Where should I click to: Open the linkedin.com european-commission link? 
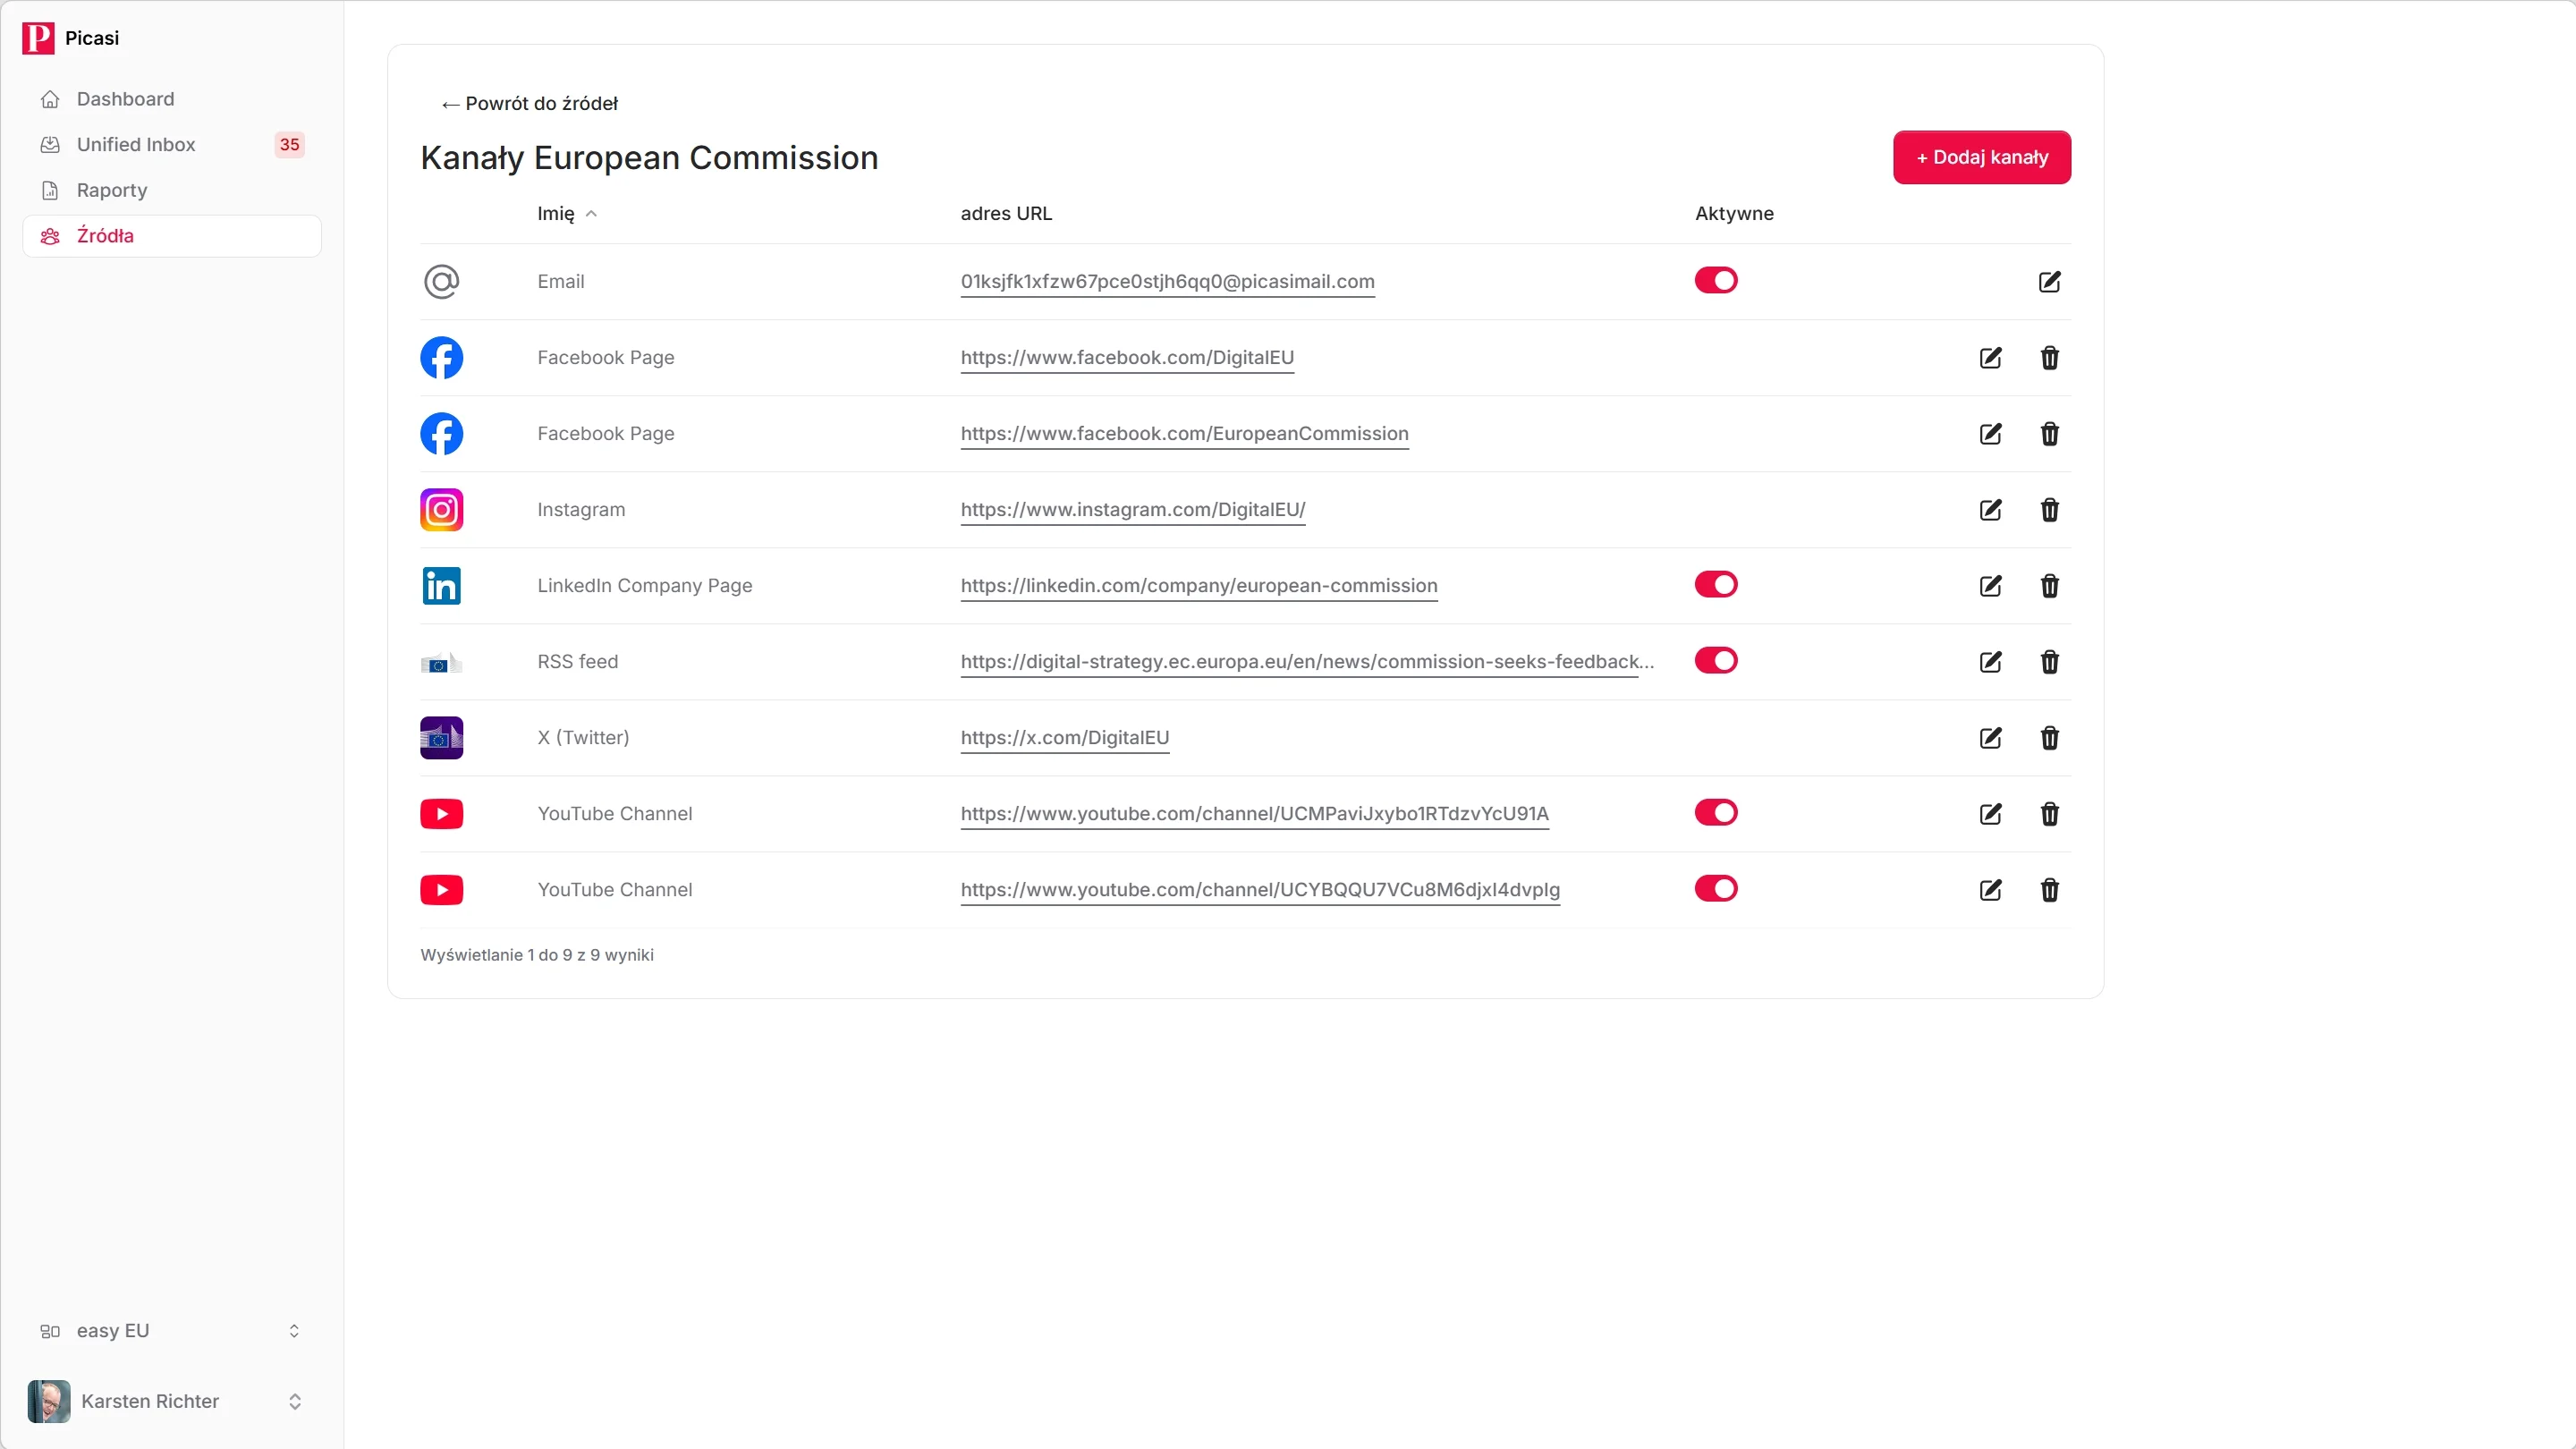(x=1199, y=586)
